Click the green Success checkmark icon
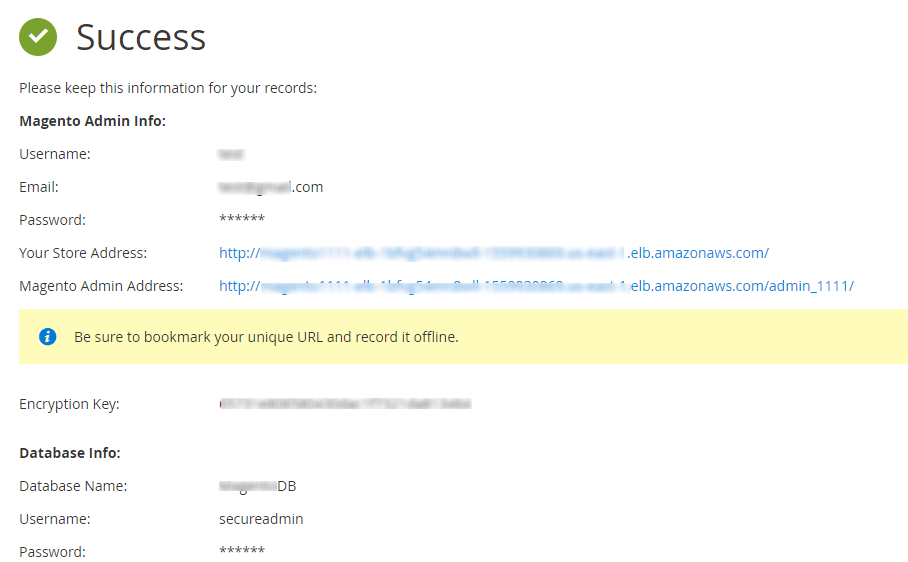The width and height of the screenshot is (908, 562). (x=38, y=37)
